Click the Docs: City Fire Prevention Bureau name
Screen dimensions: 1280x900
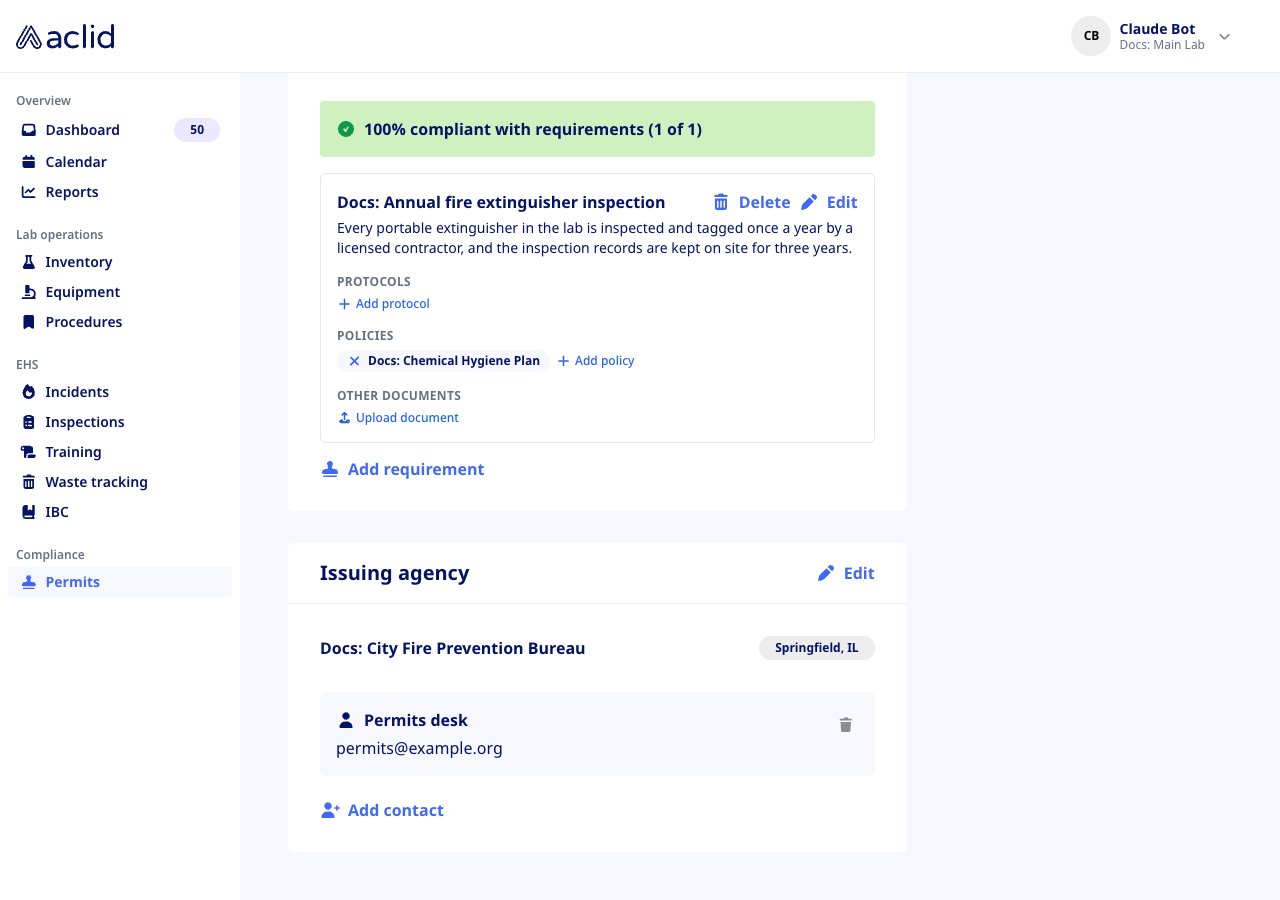click(453, 648)
